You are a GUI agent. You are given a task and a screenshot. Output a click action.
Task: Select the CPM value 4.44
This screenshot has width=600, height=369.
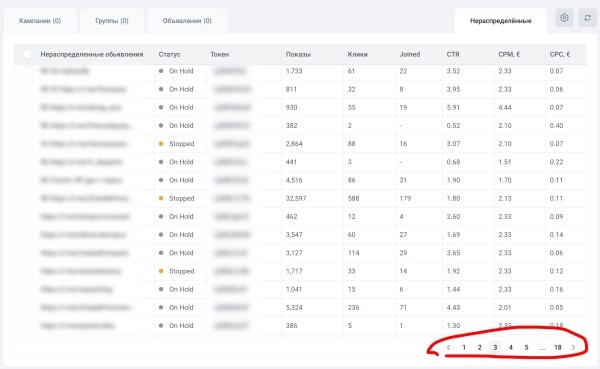click(x=505, y=108)
